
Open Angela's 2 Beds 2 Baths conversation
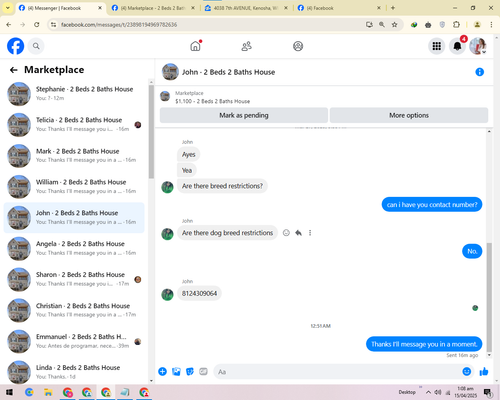[74, 248]
